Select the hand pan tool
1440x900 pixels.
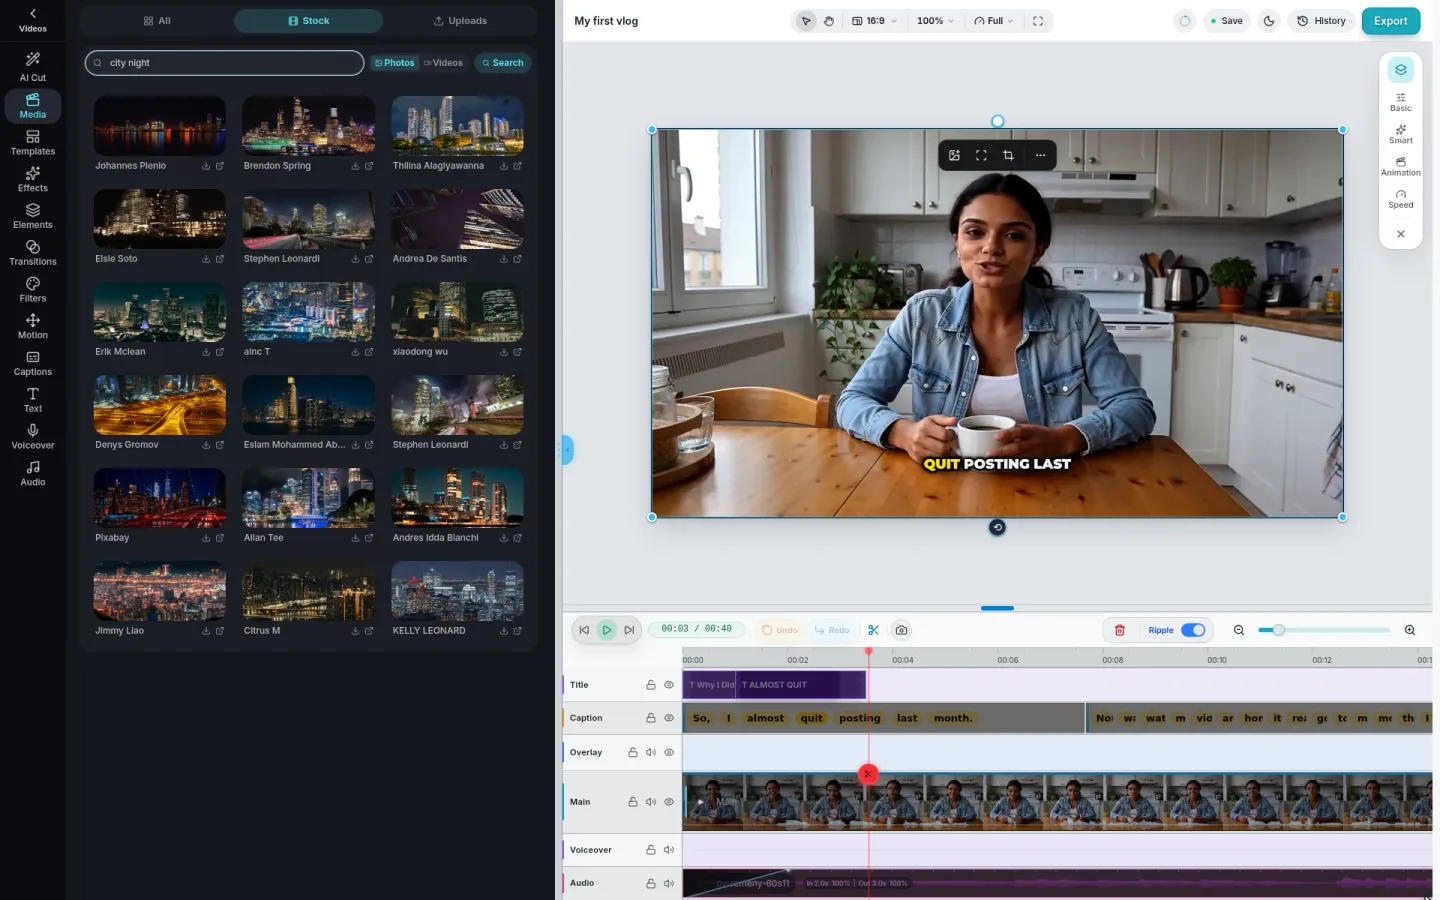829,21
